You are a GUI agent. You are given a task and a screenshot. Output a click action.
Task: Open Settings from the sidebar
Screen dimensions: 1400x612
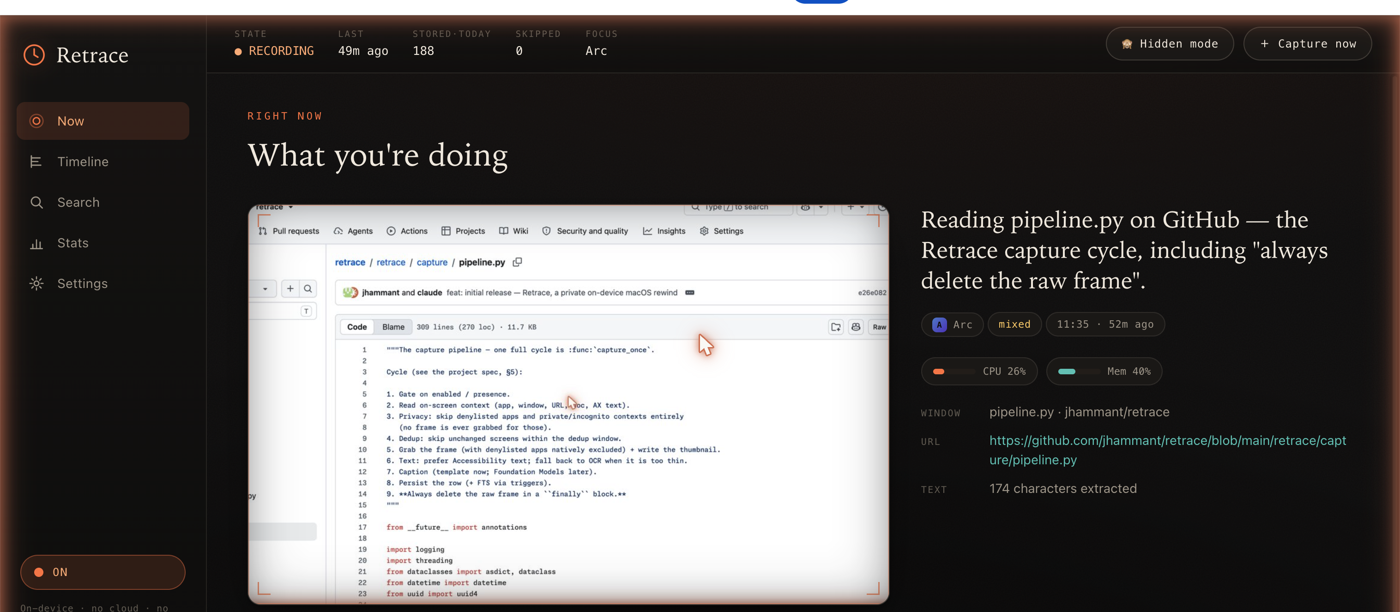coord(103,284)
